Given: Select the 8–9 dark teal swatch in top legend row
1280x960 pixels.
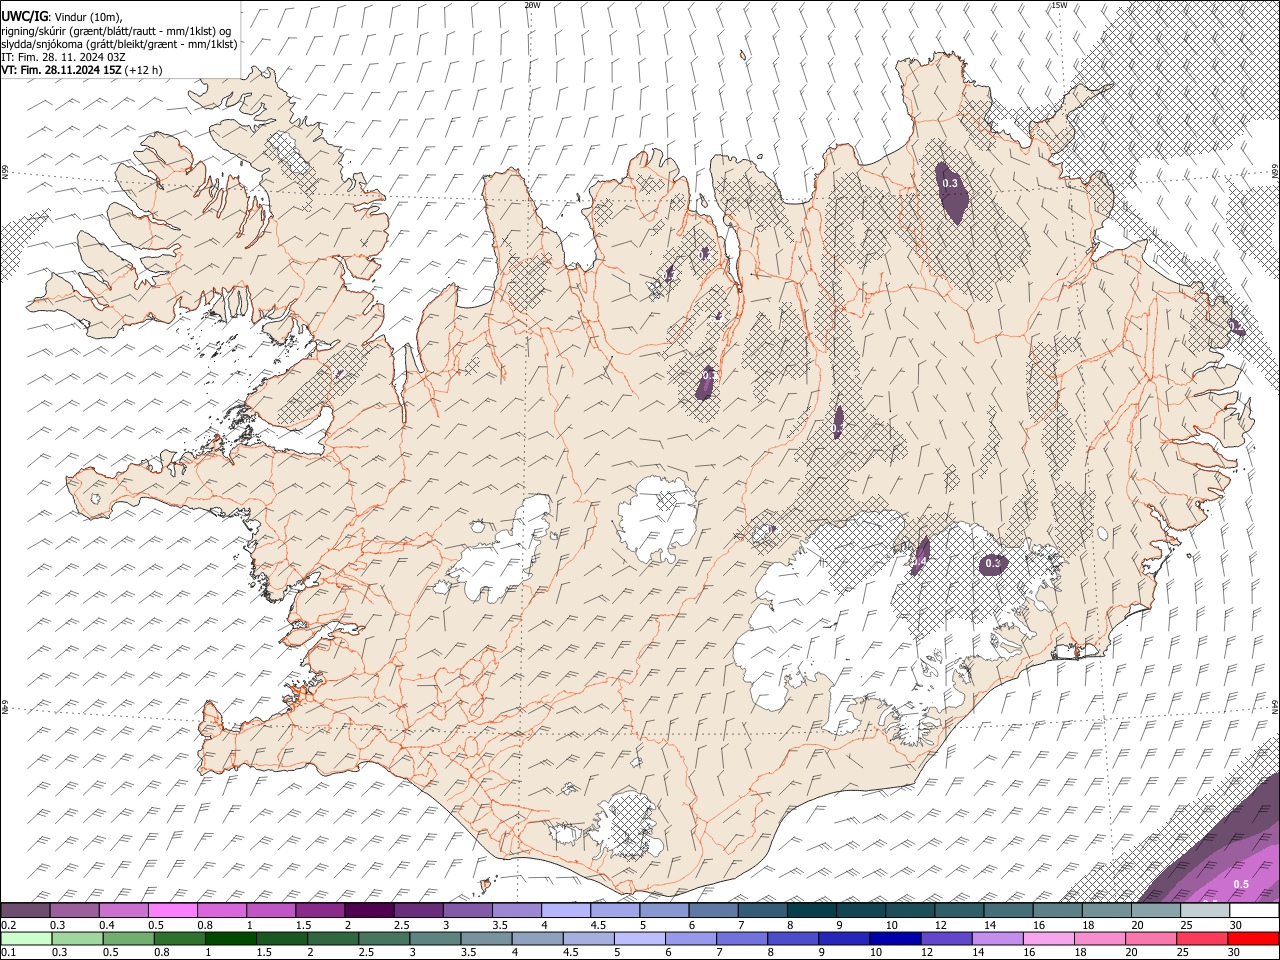Looking at the screenshot, I should click(x=811, y=911).
